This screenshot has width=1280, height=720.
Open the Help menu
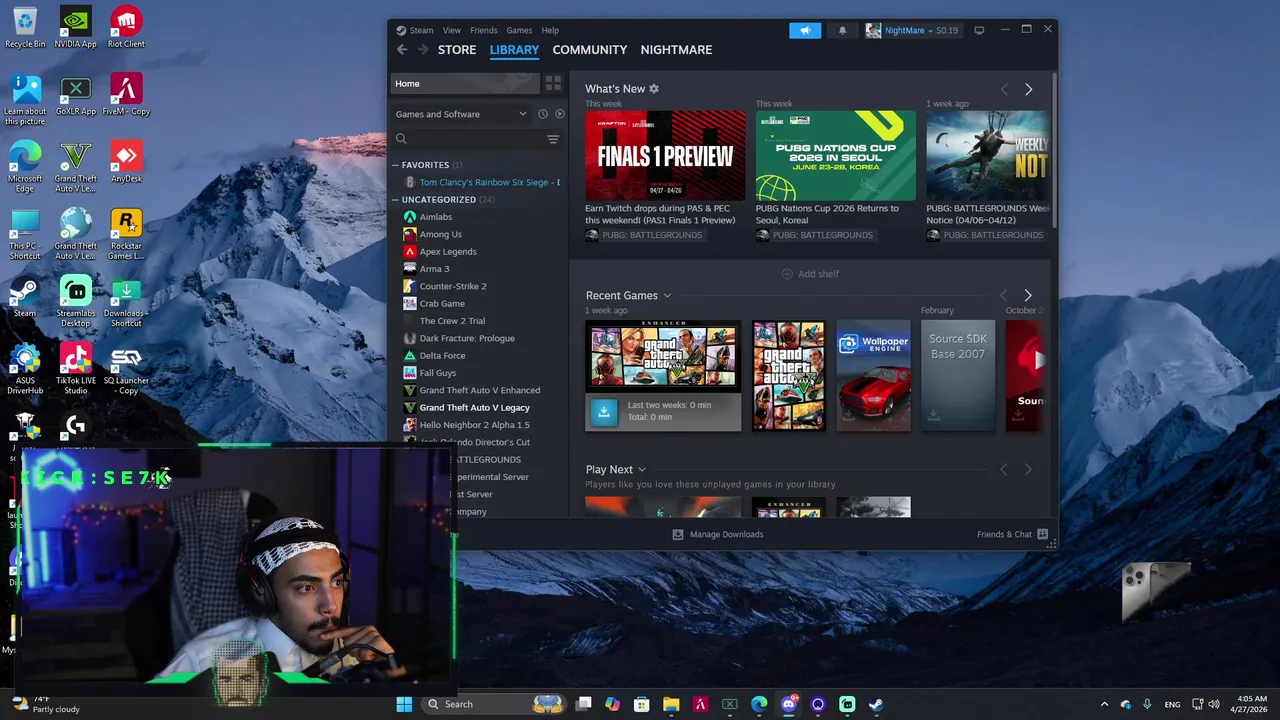pos(550,30)
